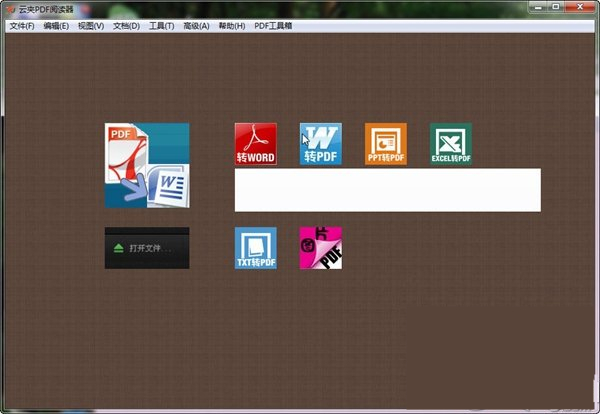600x414 pixels.
Task: Click the white panel below the converter icons
Action: (x=387, y=190)
